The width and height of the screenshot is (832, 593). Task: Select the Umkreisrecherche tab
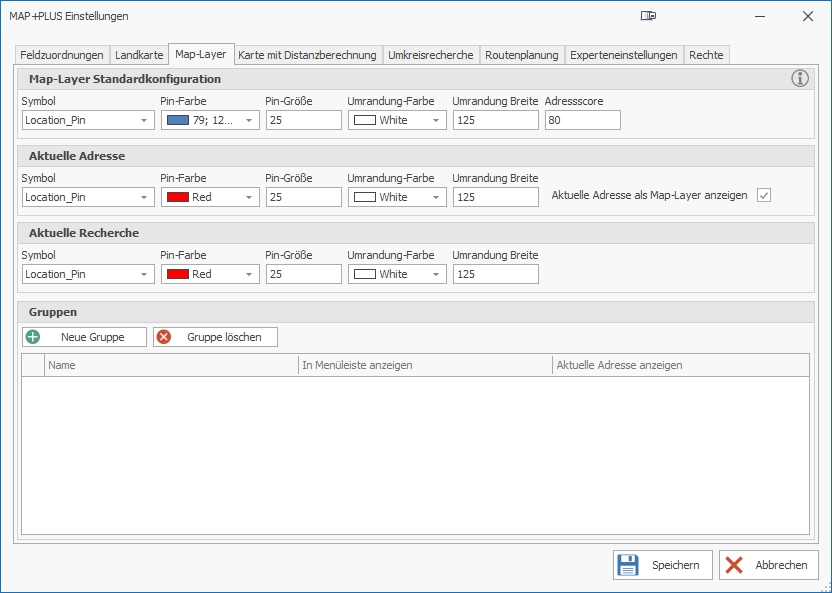click(x=430, y=55)
